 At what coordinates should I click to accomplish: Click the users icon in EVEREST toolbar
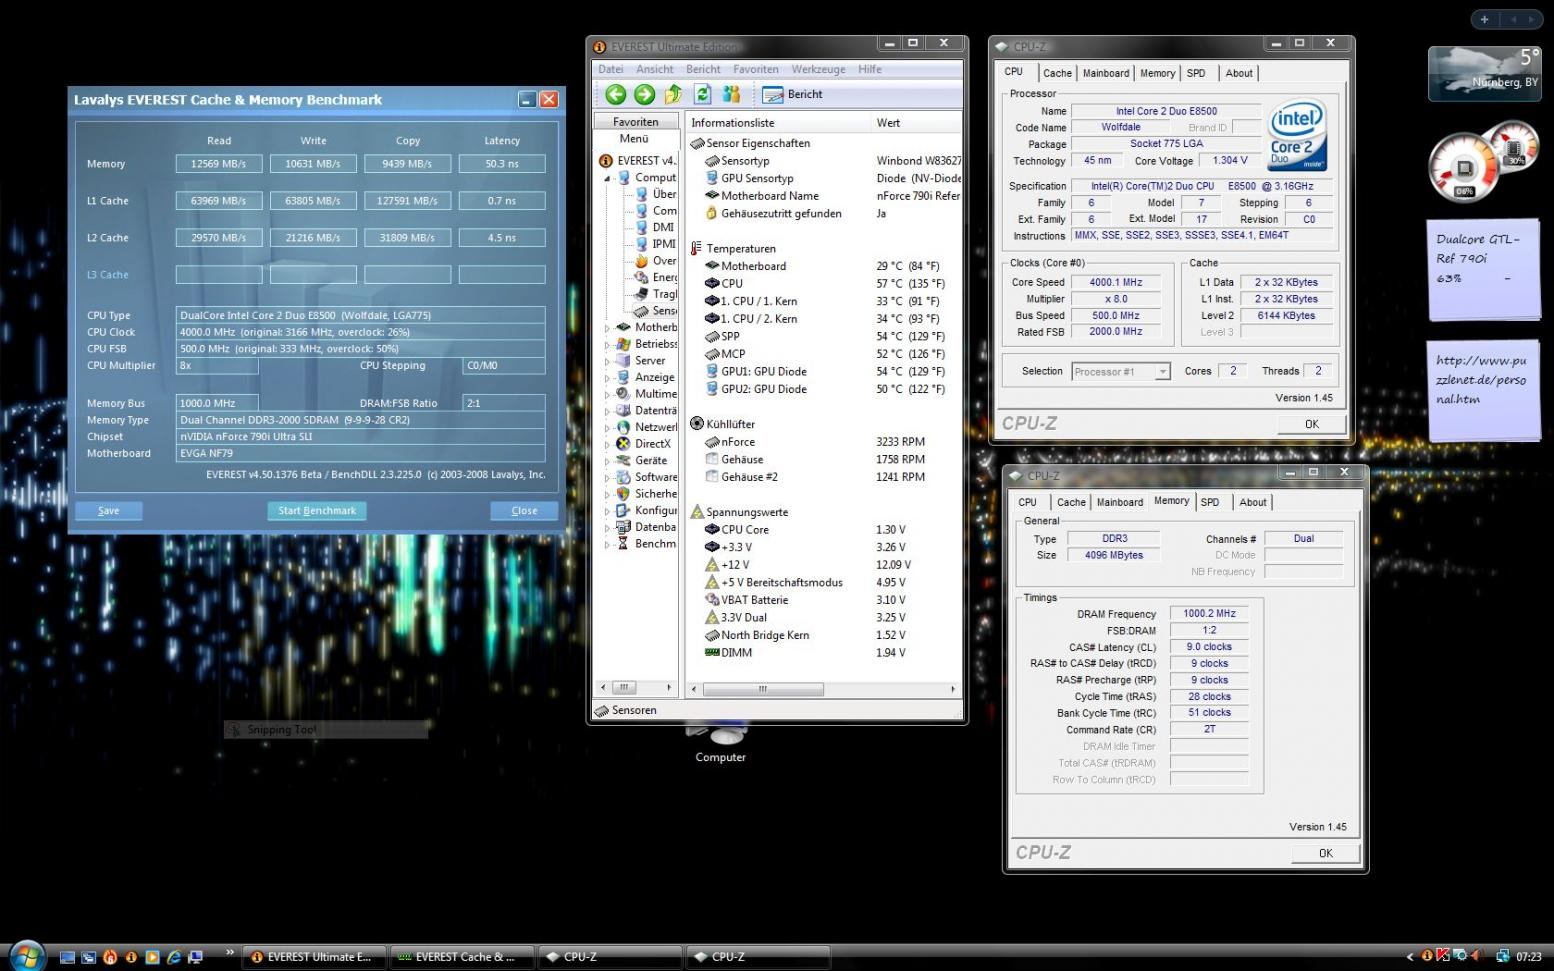coord(731,94)
